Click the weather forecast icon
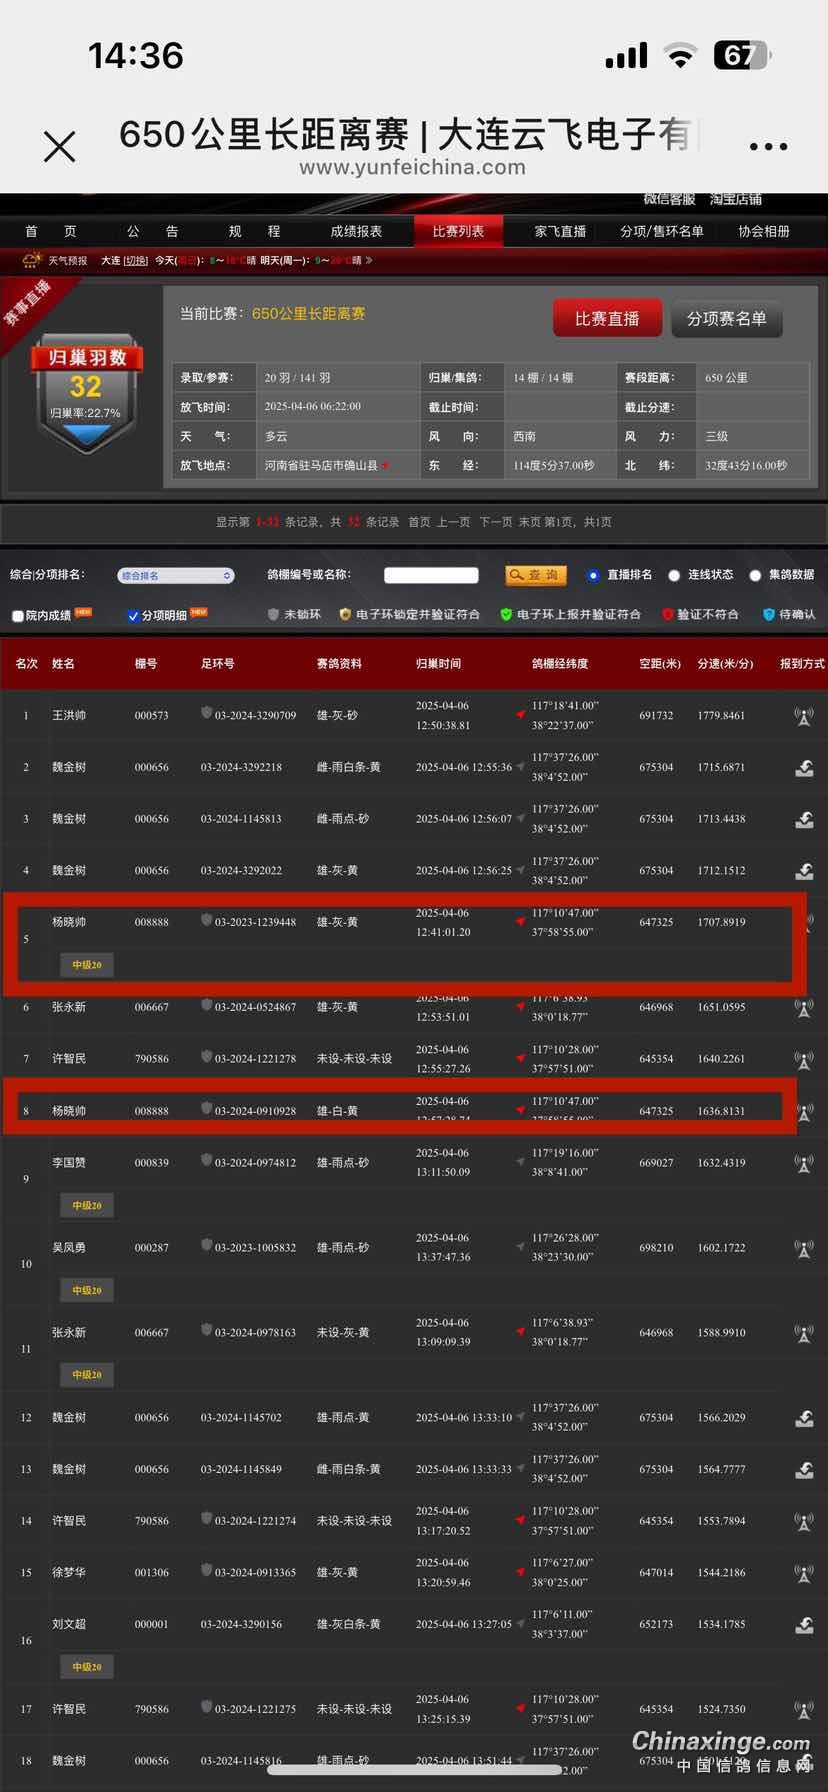Image resolution: width=828 pixels, height=1792 pixels. 32,260
